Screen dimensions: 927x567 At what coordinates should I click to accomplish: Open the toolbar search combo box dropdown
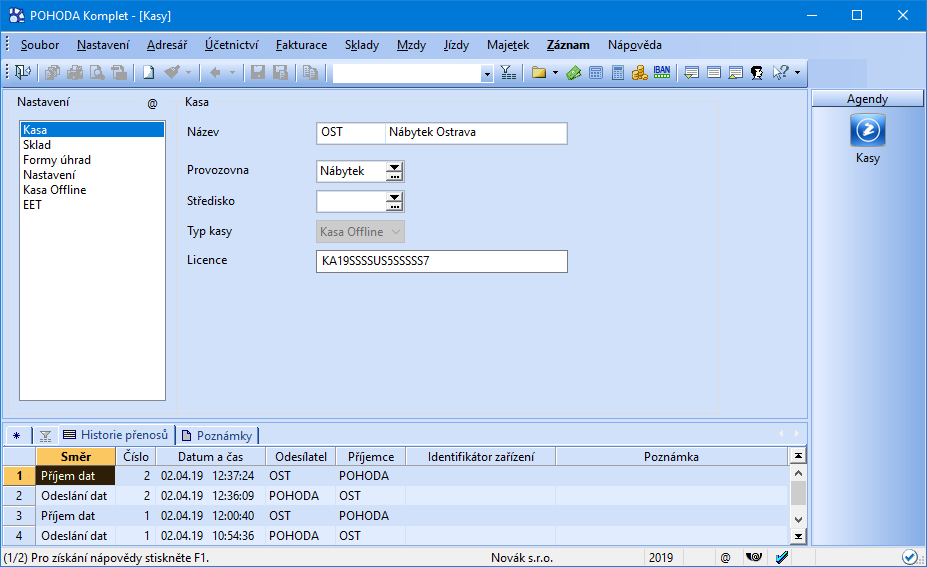(x=487, y=74)
